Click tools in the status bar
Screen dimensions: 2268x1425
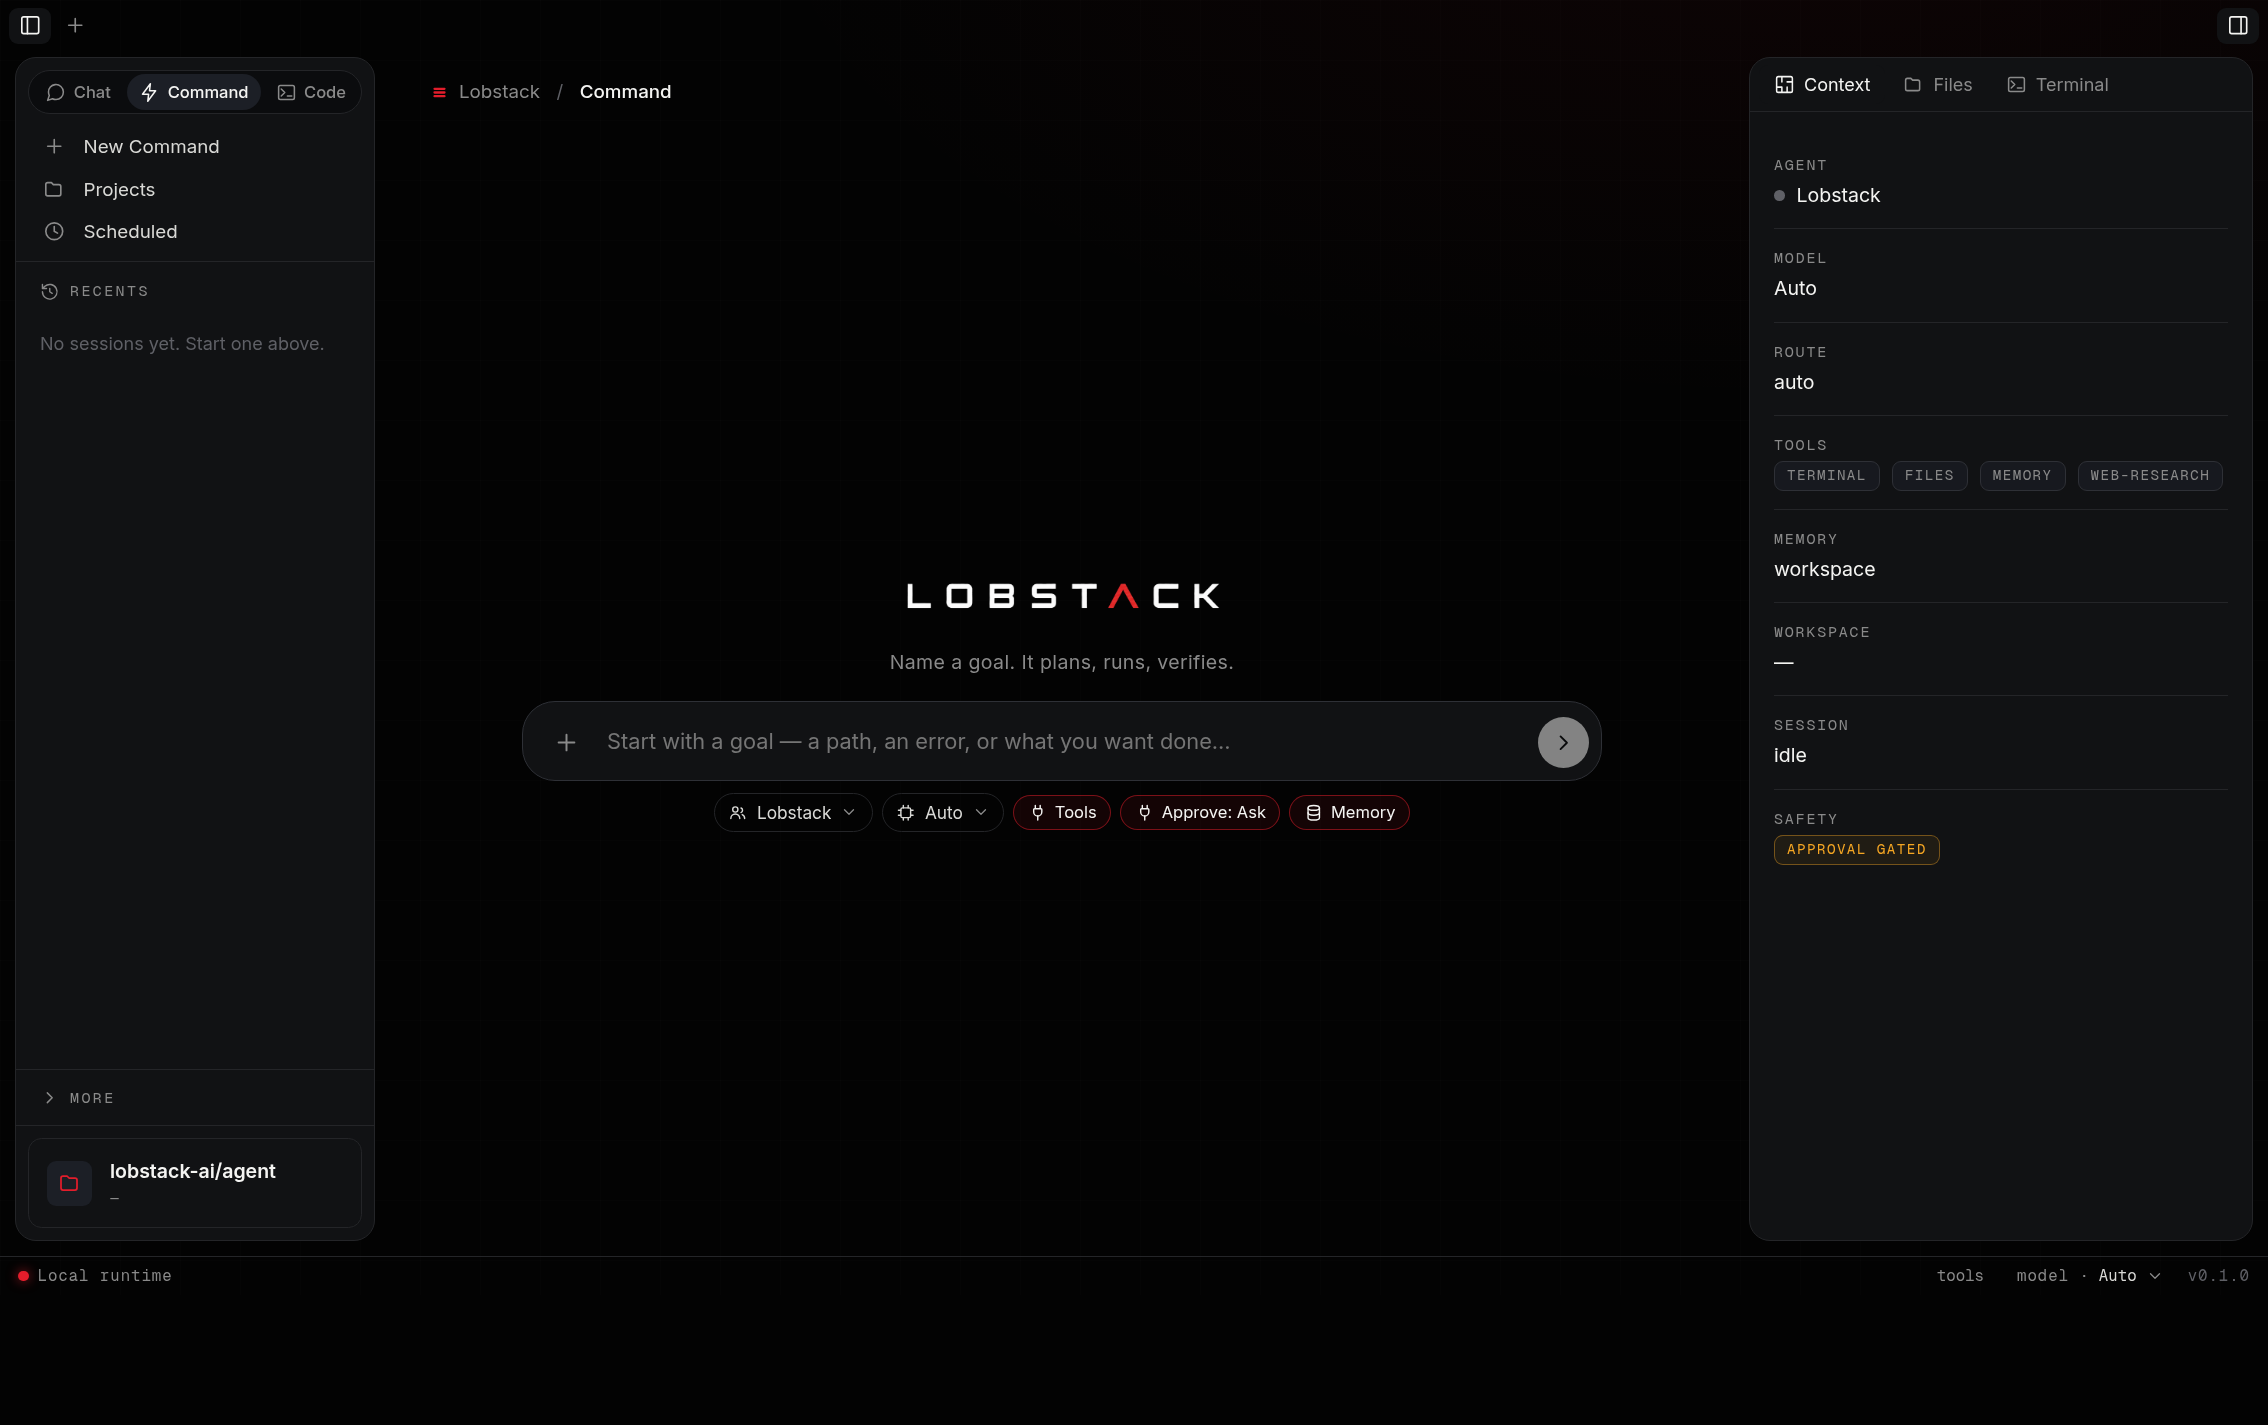click(1960, 1276)
